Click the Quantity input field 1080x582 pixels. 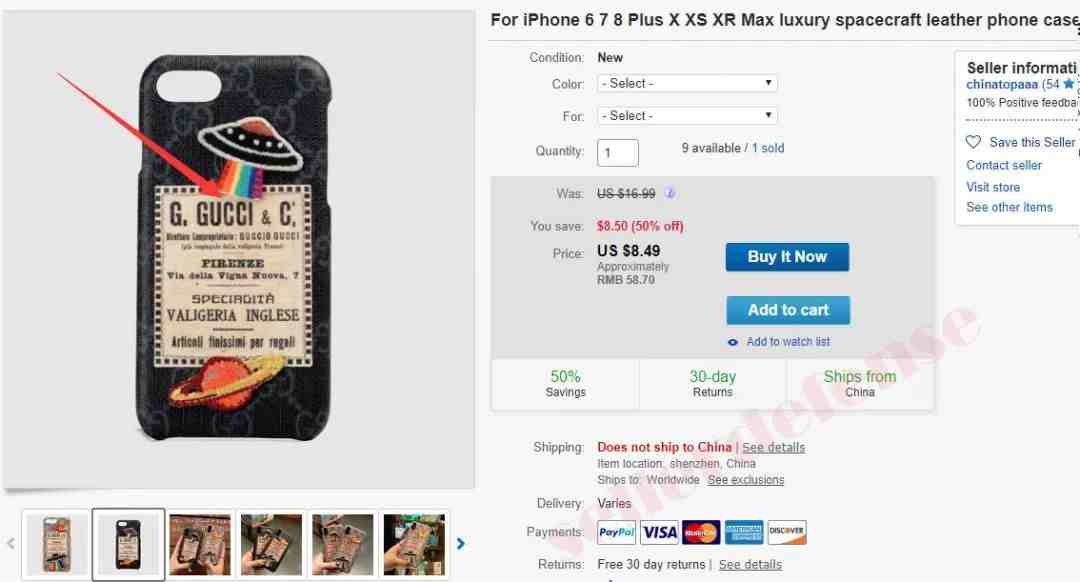[x=617, y=152]
